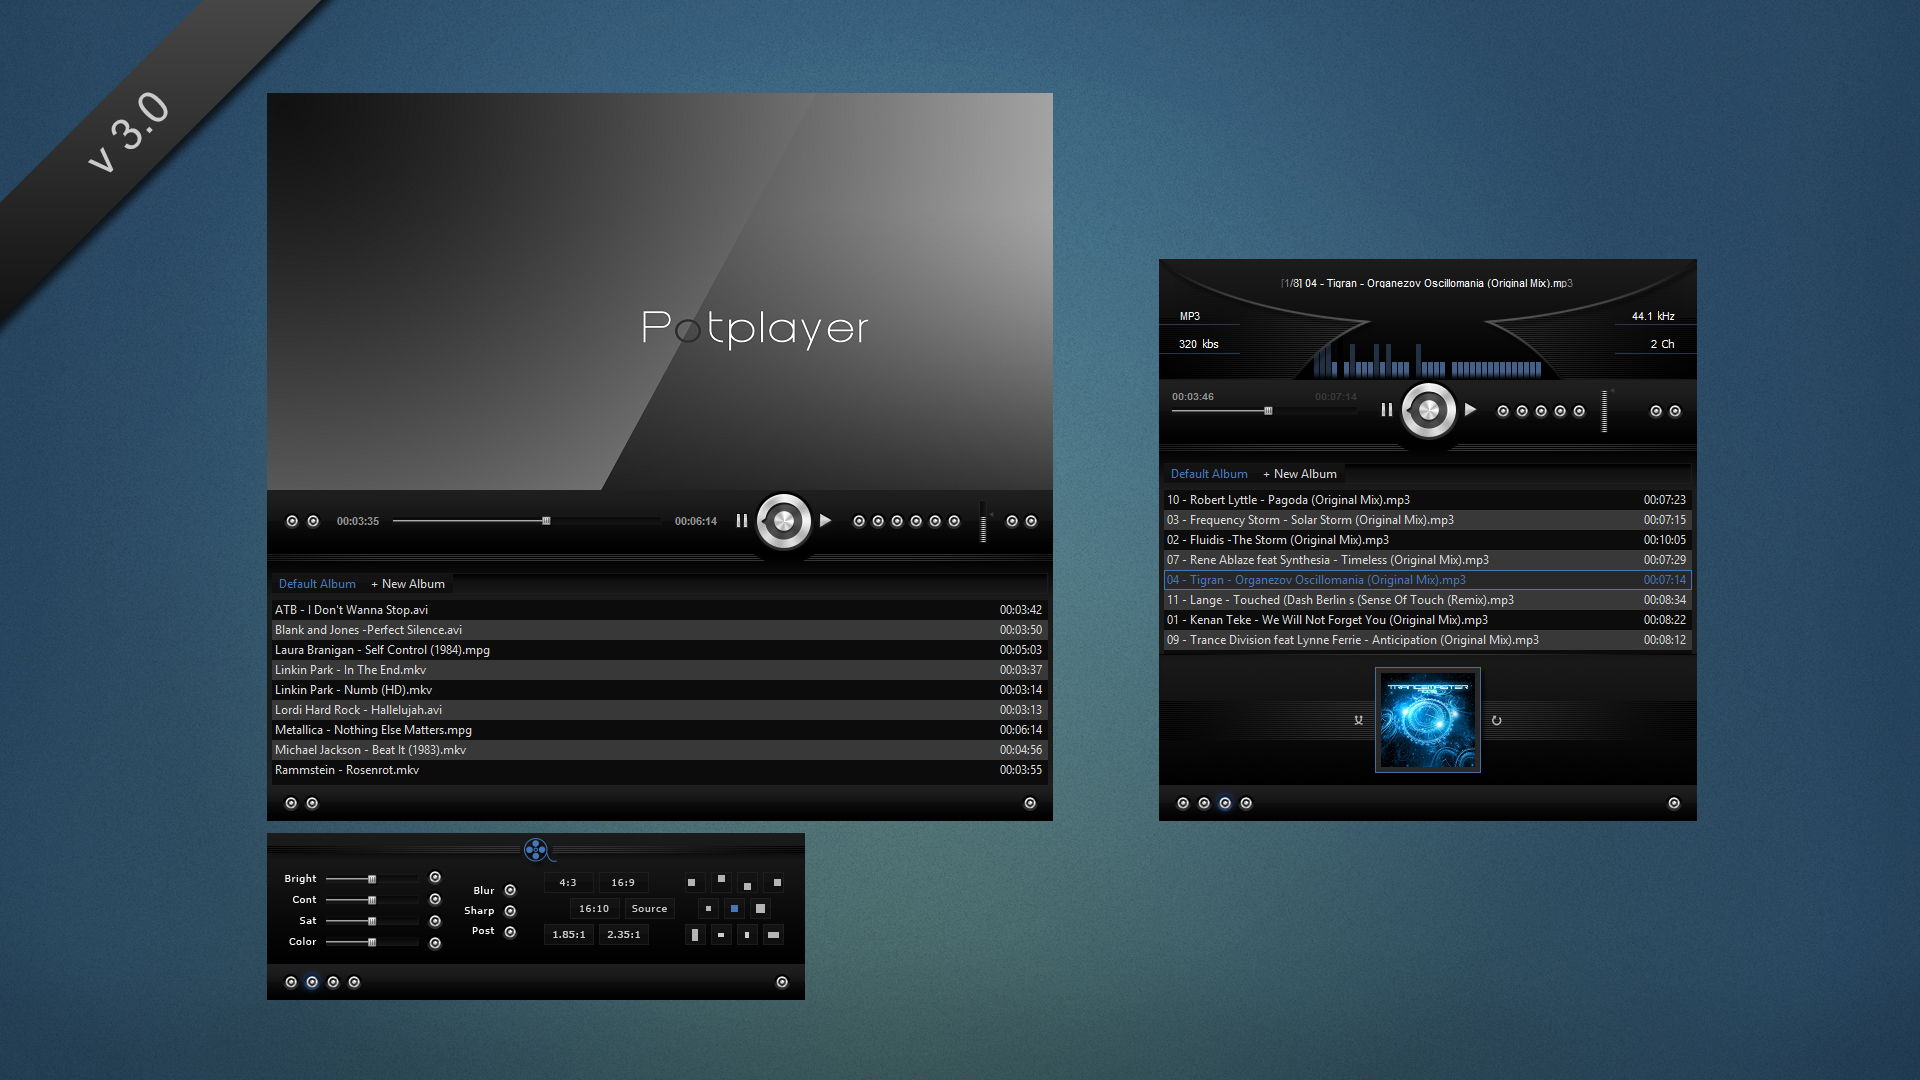1920x1080 pixels.
Task: Select Michael Jackson - Beat It (1983).mkv
Action: 658,750
